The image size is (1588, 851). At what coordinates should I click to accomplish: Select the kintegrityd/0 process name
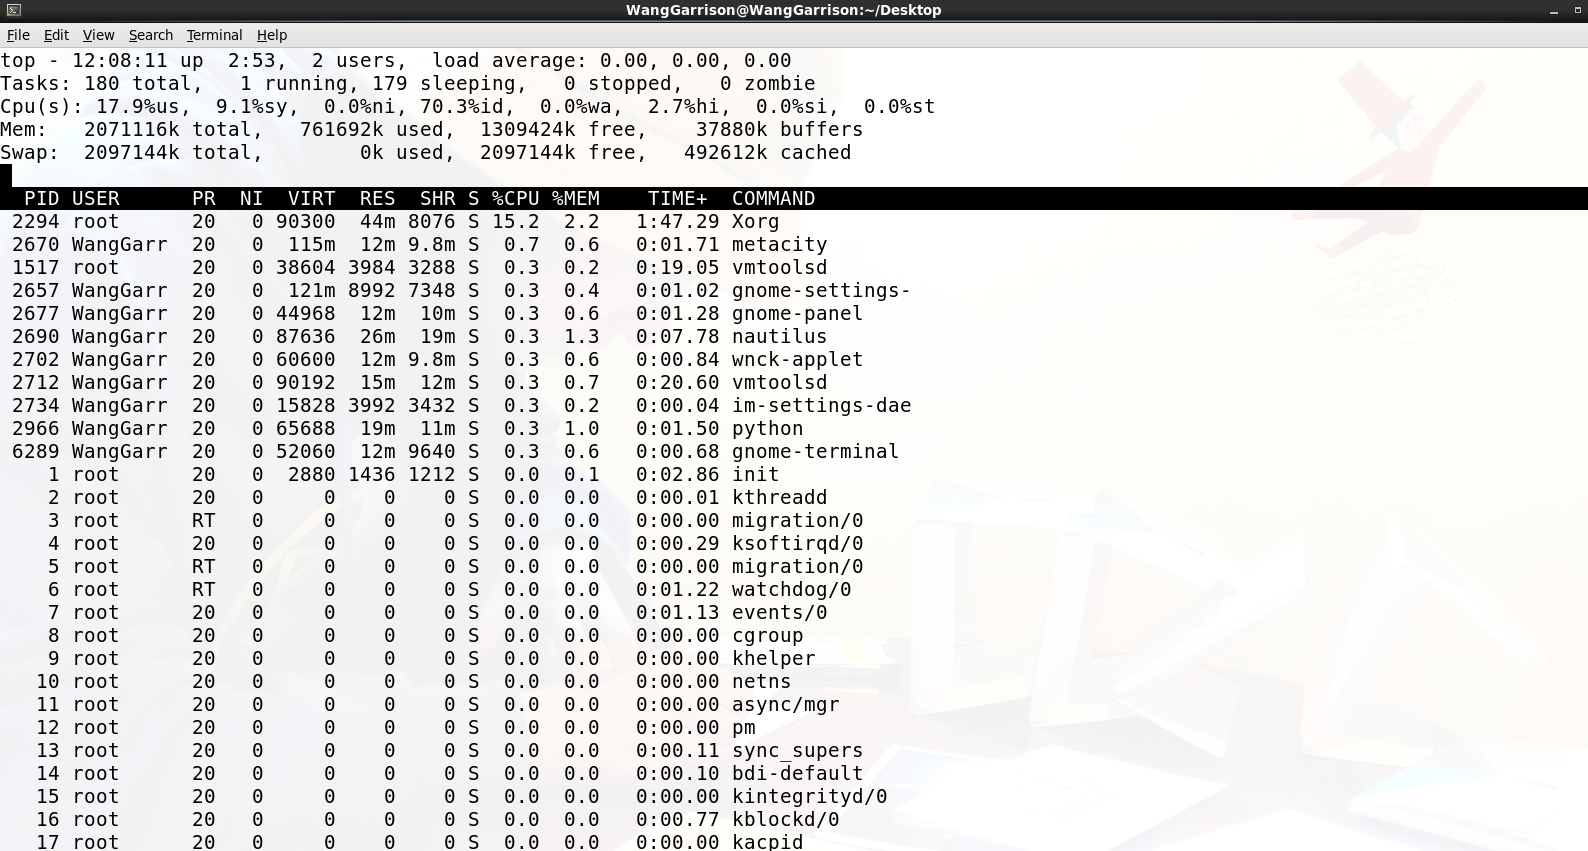(x=810, y=797)
